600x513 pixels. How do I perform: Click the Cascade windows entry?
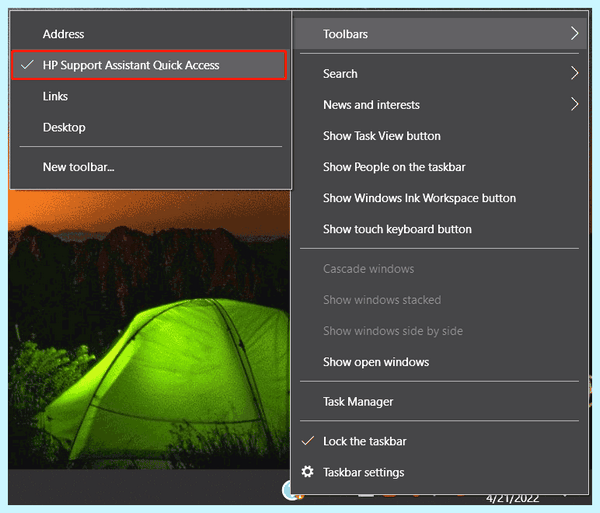(440, 269)
